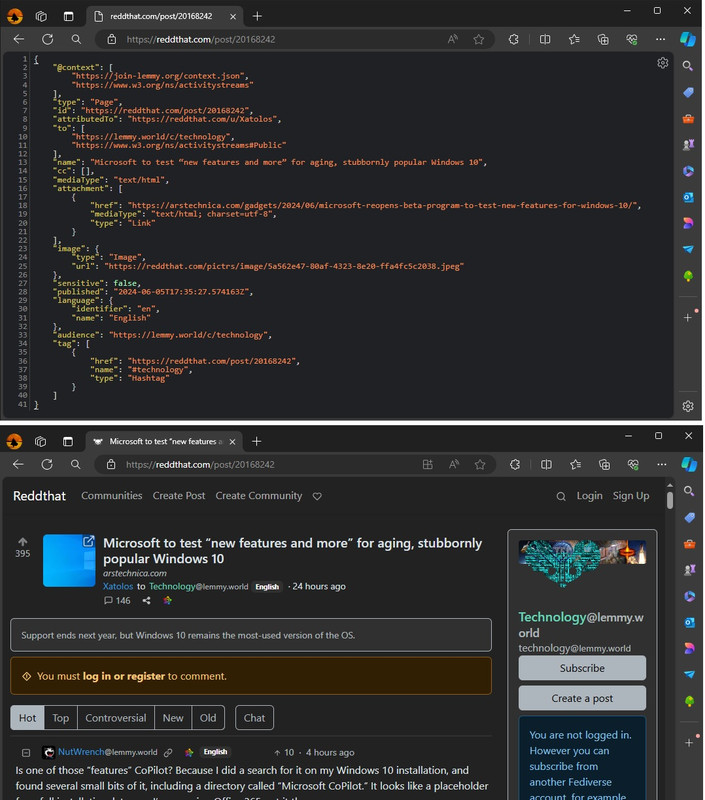705x800 pixels.
Task: Open sidebar search in top browser window
Action: pos(688,66)
